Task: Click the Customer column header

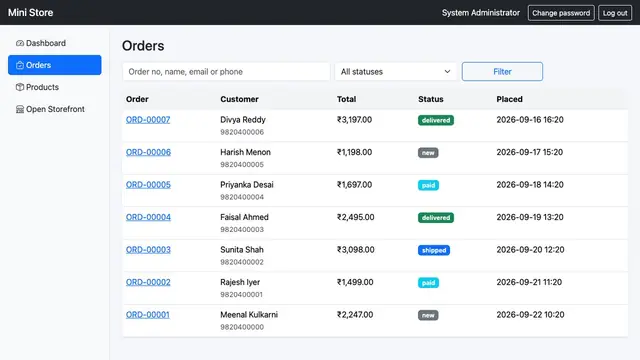Action: tap(239, 99)
